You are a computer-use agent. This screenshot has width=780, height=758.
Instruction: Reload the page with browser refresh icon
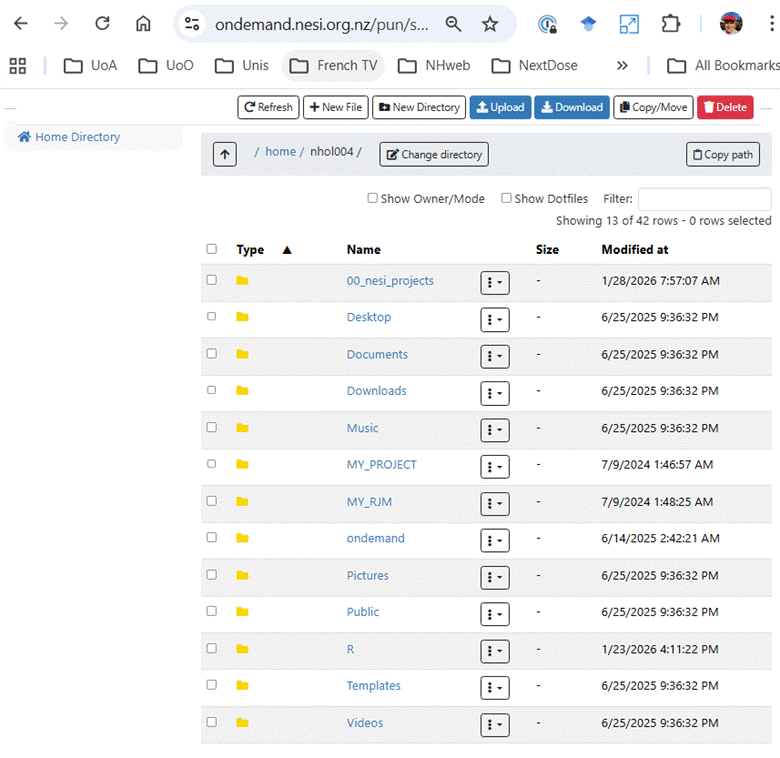(102, 24)
